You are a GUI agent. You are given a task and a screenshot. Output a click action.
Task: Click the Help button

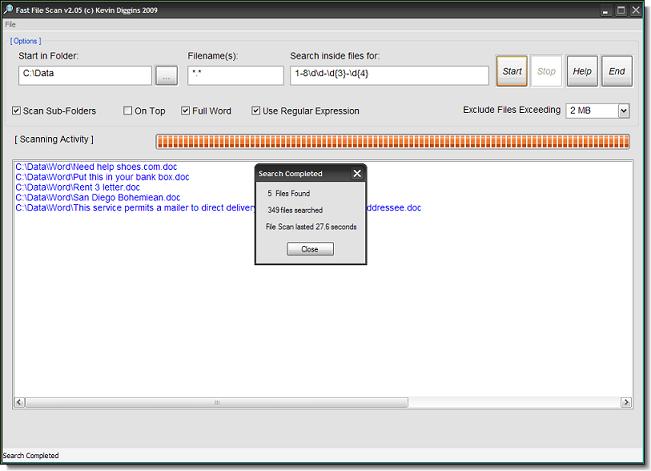(582, 71)
